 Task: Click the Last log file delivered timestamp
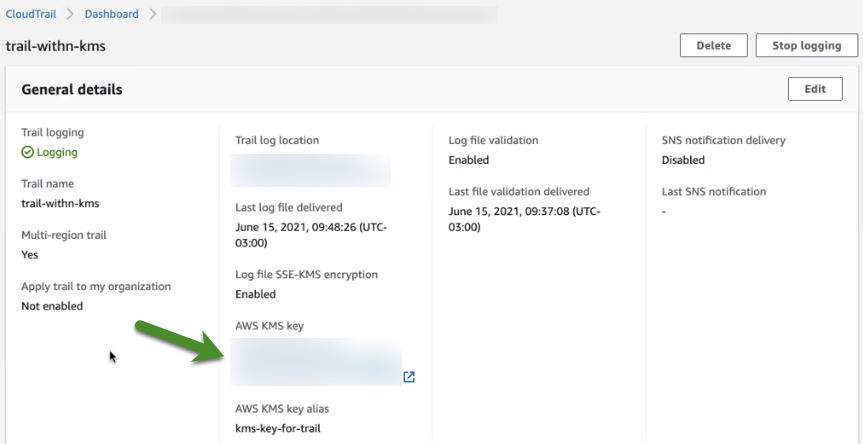coord(312,235)
